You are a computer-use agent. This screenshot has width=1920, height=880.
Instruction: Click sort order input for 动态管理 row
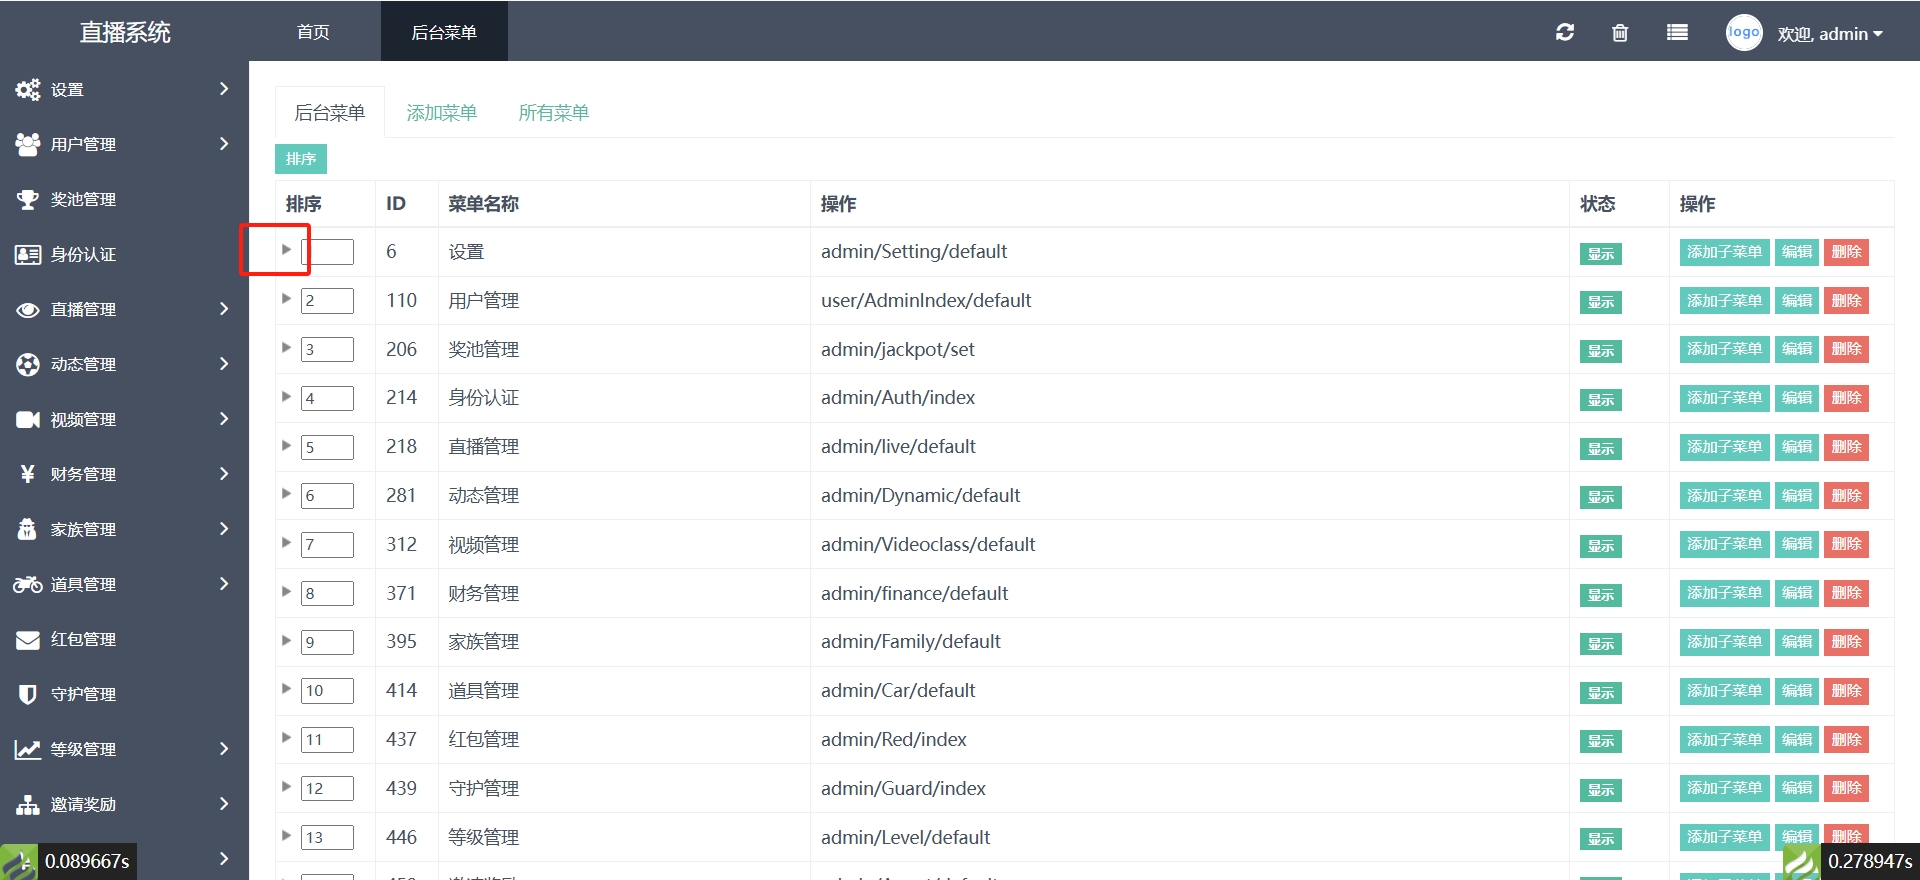pyautogui.click(x=327, y=496)
